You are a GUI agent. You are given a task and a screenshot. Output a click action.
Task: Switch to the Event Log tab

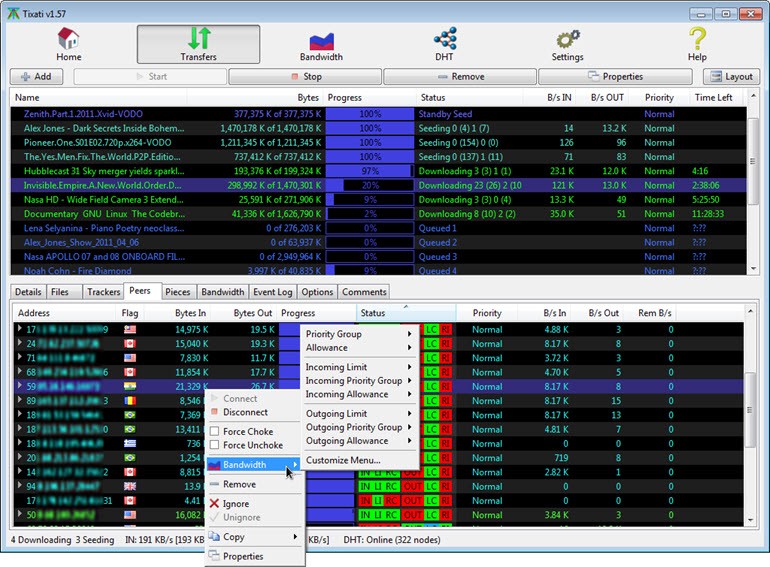coord(272,292)
